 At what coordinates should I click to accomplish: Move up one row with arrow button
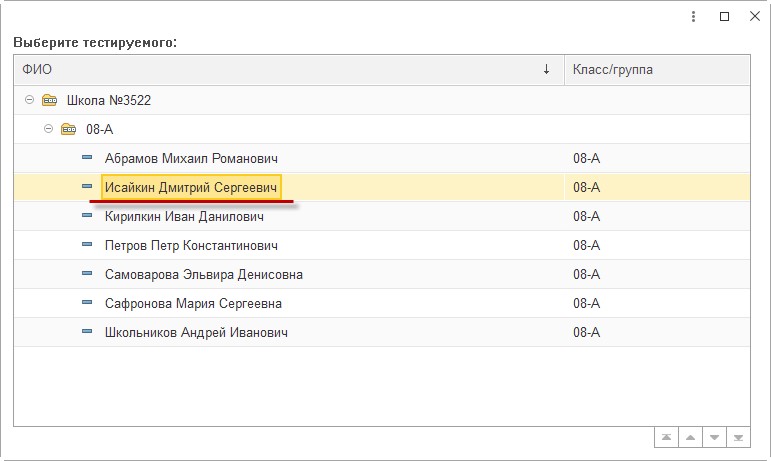(690, 437)
